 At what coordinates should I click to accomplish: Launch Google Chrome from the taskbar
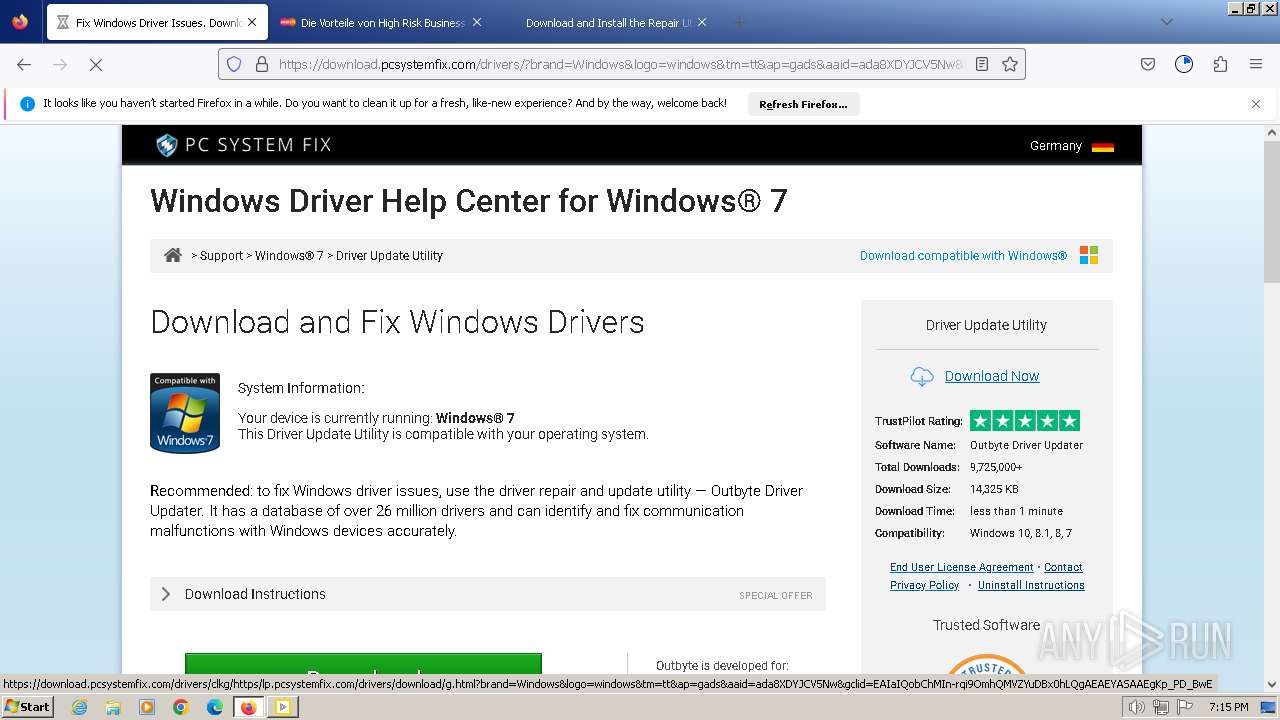(x=181, y=707)
